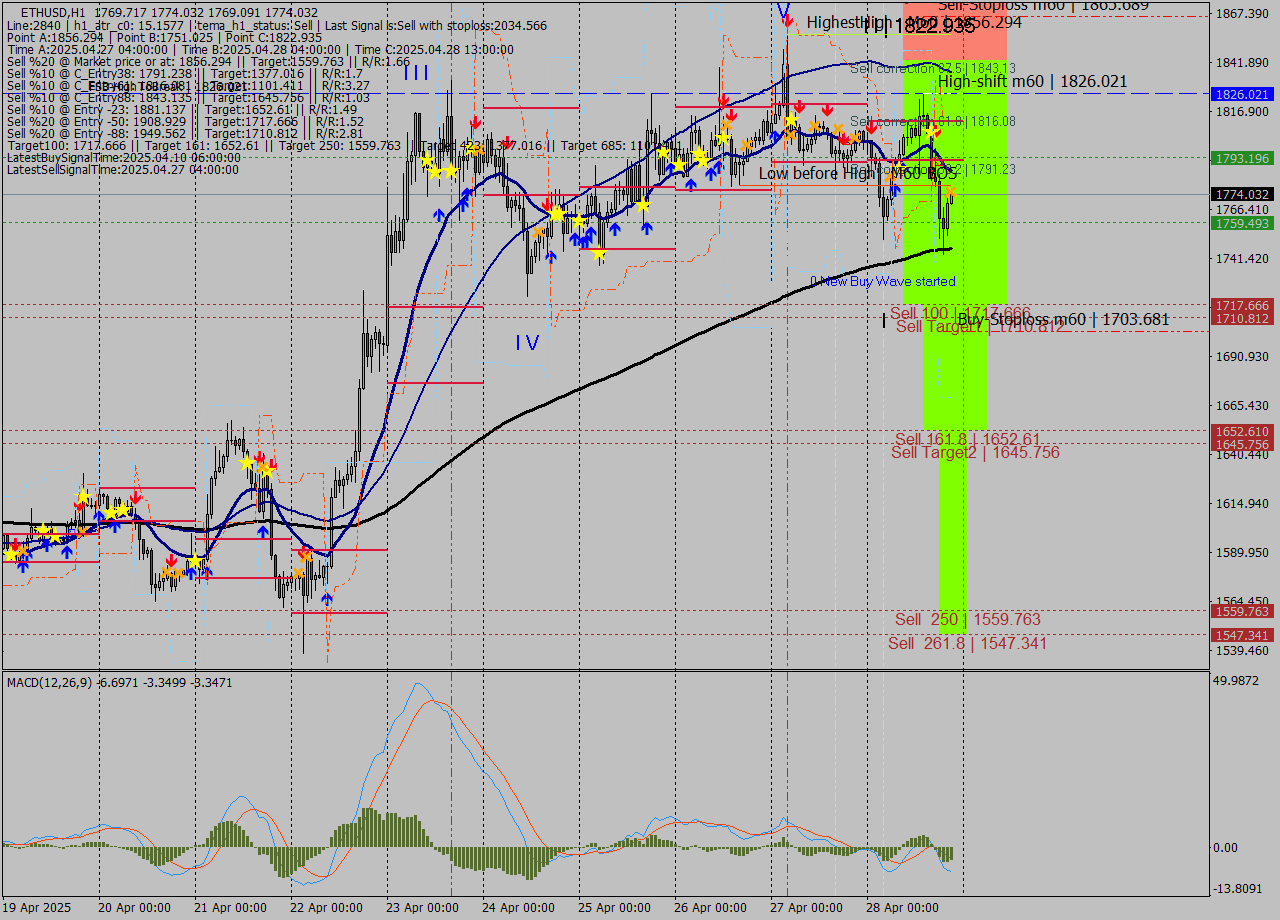Click the black I marker beside Sell Target1

coord(884,320)
